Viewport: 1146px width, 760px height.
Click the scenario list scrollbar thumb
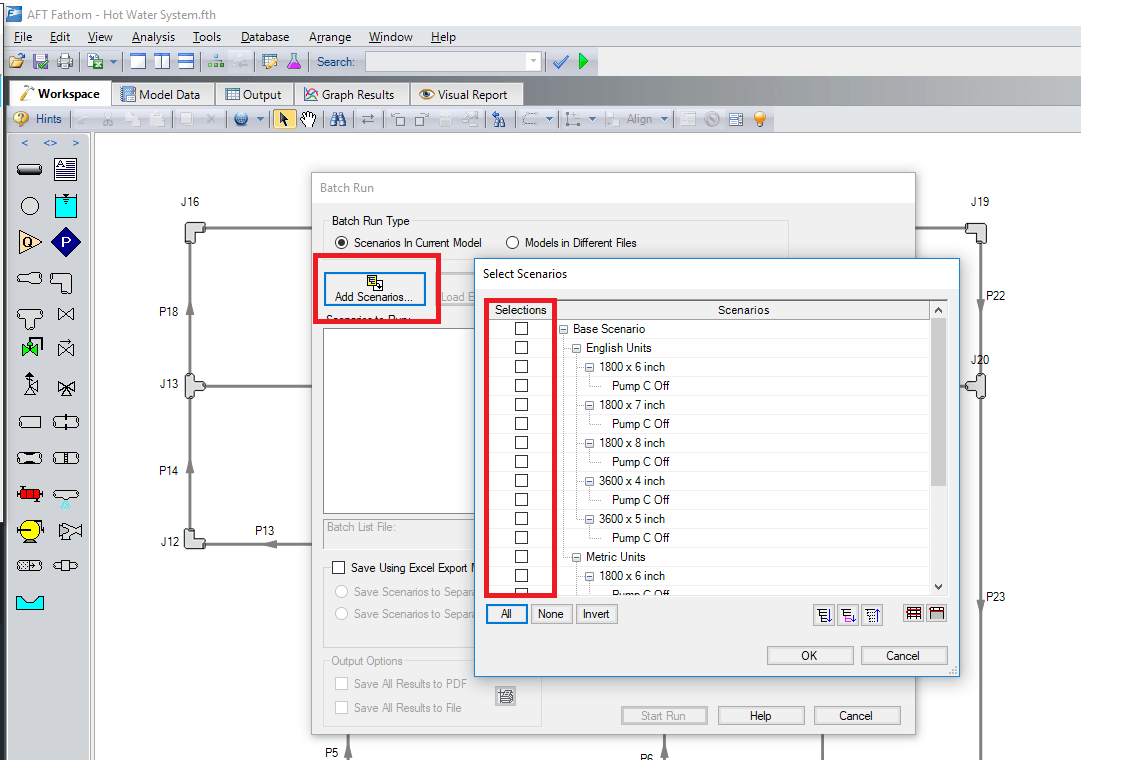(x=938, y=402)
